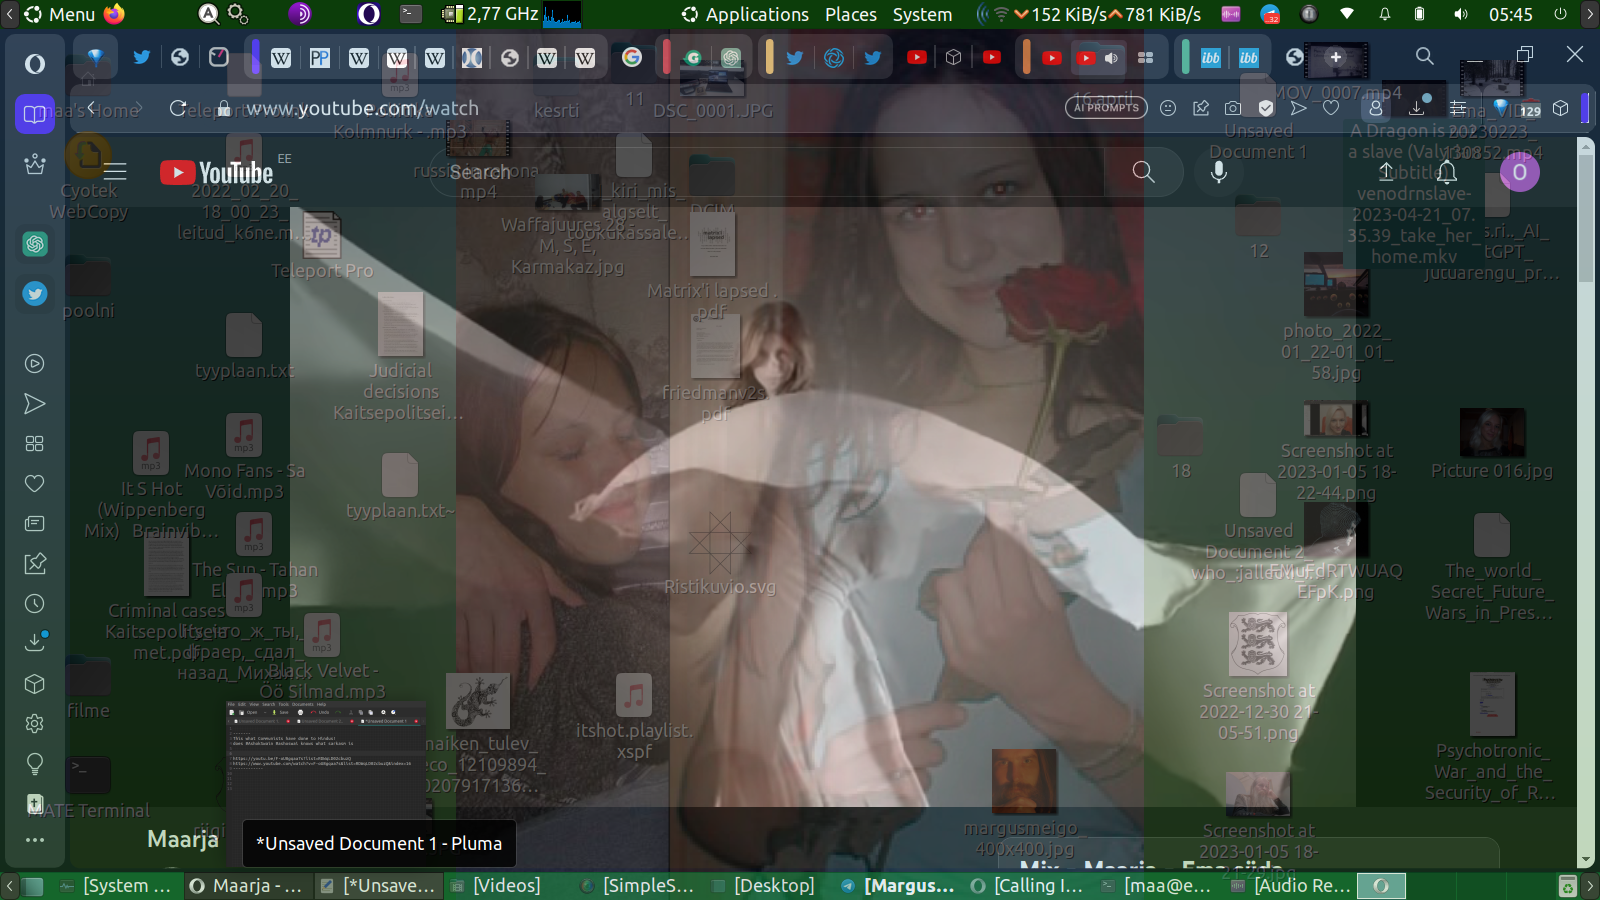Toggle the heart bookmark for this page
Viewport: 1600px width, 900px height.
[1331, 108]
